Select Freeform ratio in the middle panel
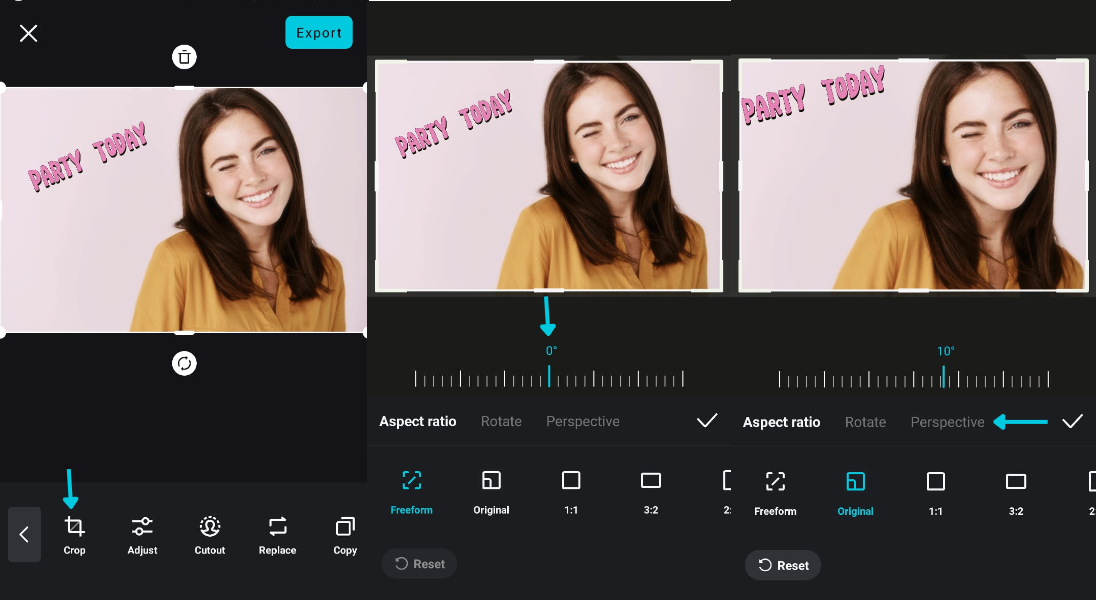This screenshot has width=1100, height=600. (412, 493)
